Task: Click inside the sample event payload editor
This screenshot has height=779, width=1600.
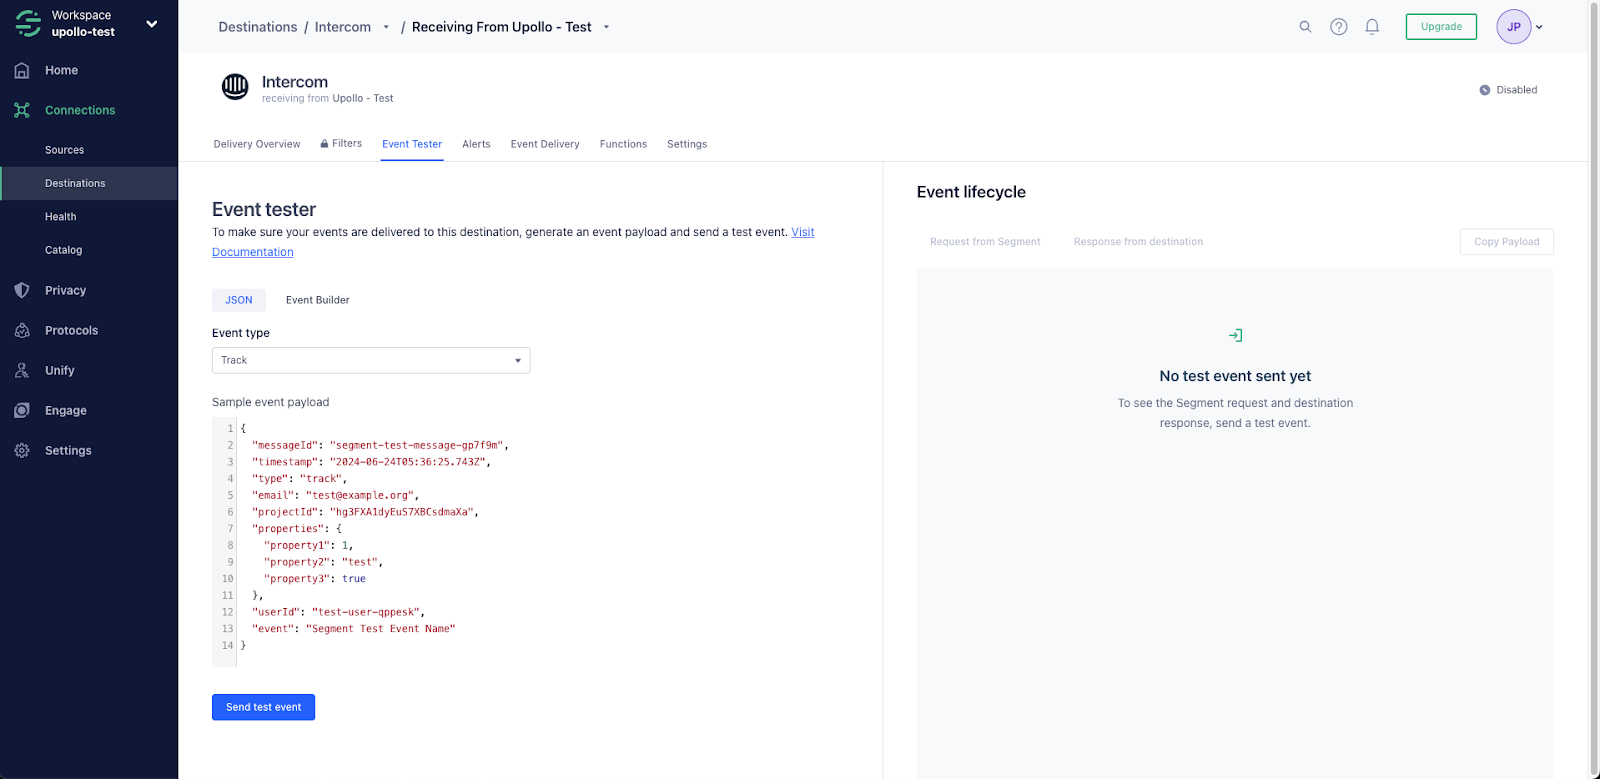Action: coord(540,541)
